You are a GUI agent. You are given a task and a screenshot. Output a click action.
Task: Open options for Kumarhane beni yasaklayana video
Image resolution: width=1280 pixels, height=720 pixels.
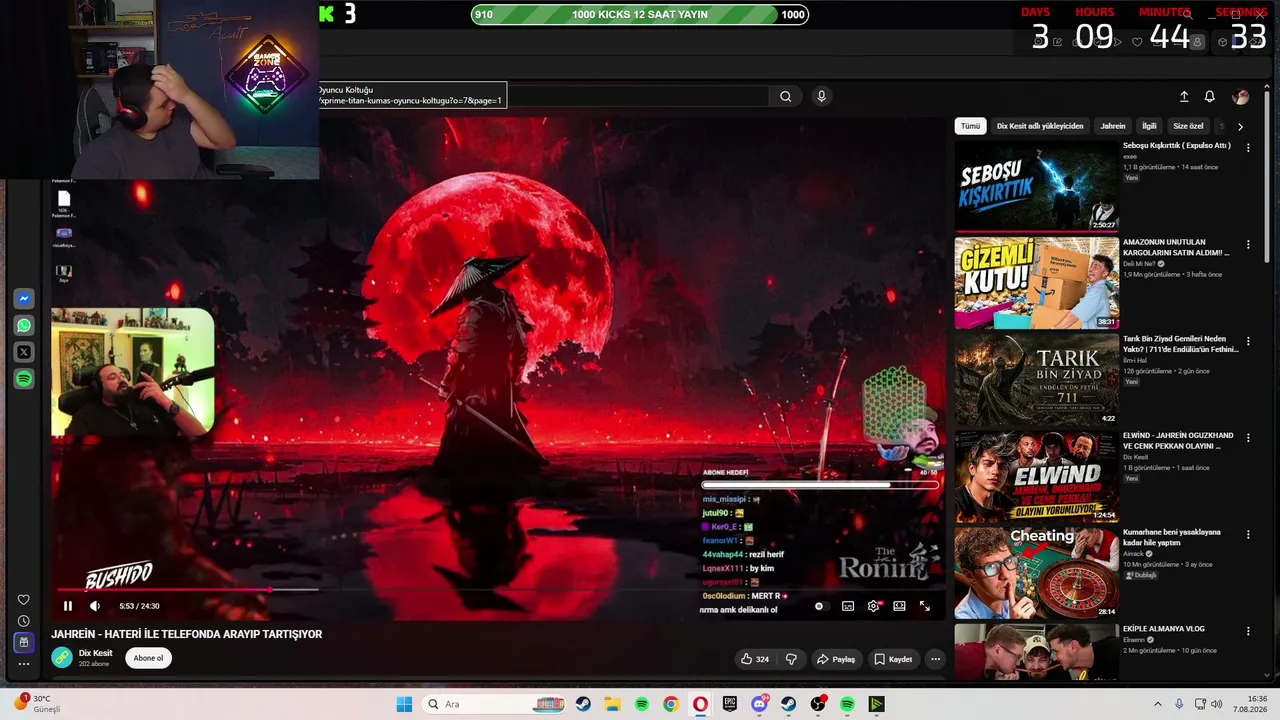(x=1248, y=534)
